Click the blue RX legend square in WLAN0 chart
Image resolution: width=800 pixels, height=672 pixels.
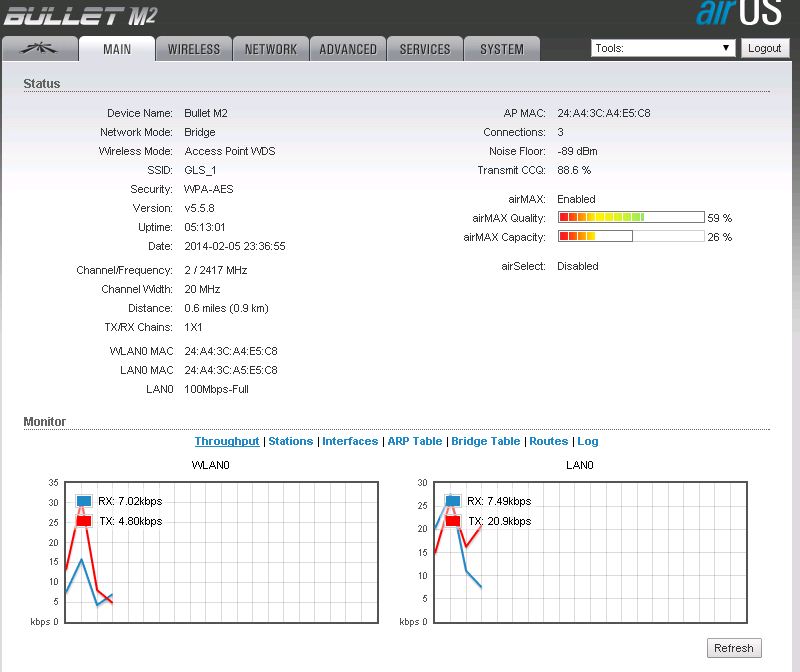coord(84,501)
